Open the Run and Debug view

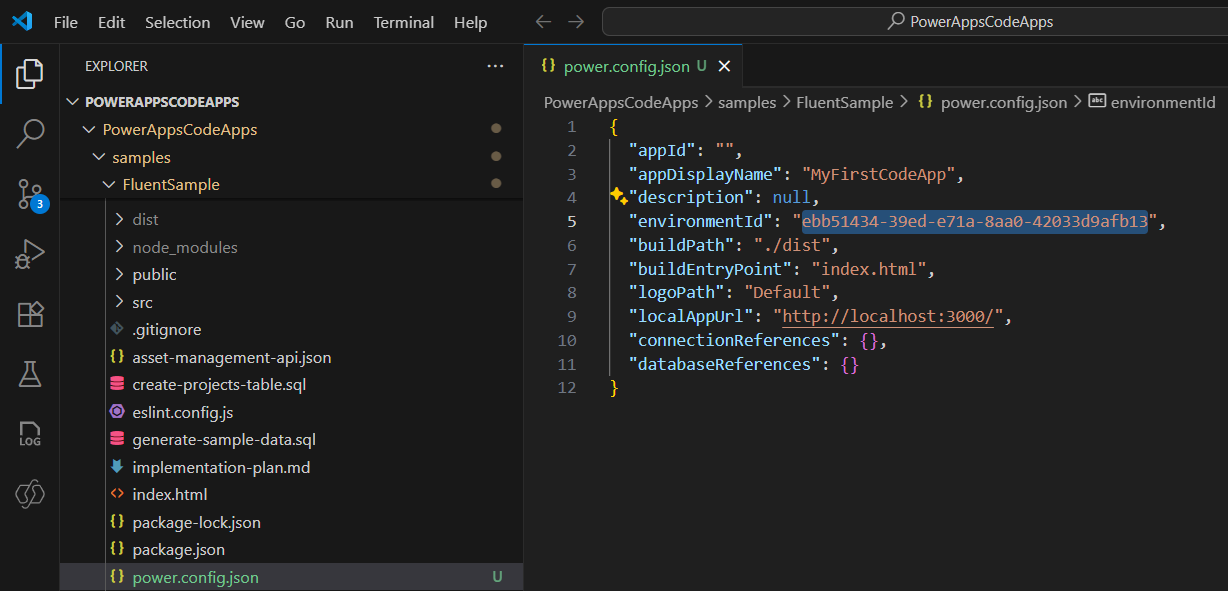pyautogui.click(x=30, y=254)
